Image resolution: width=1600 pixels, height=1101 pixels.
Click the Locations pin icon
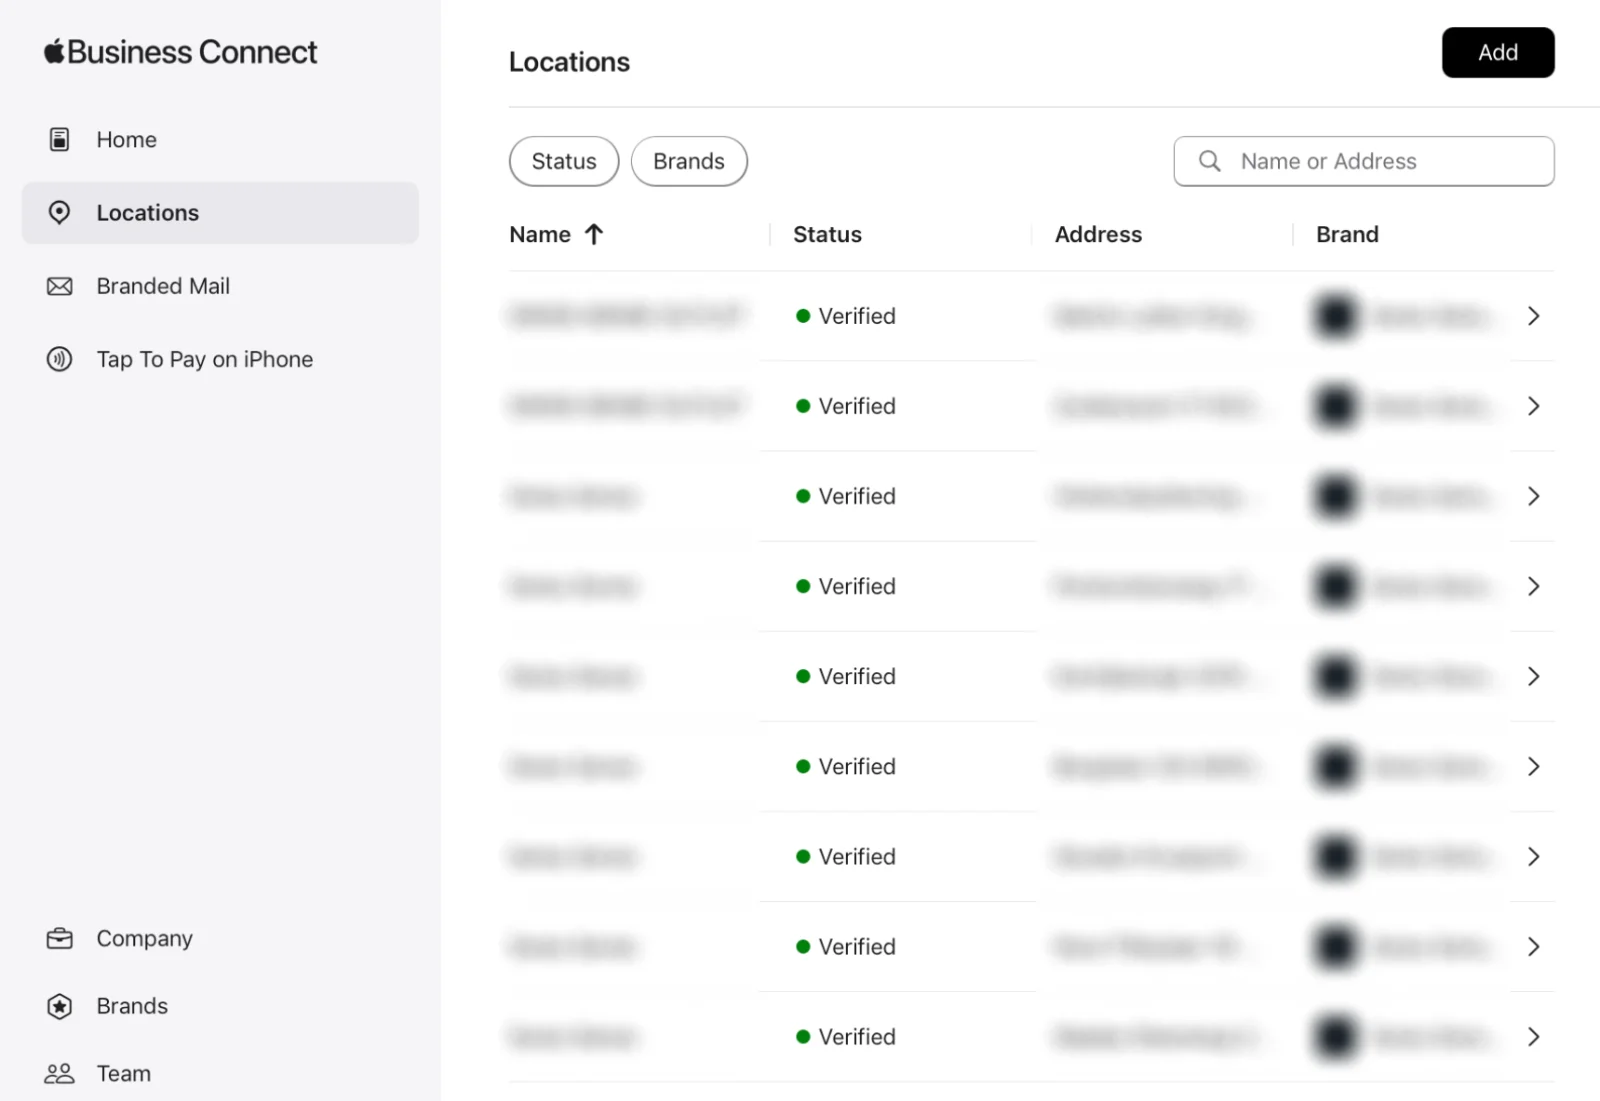(x=59, y=212)
